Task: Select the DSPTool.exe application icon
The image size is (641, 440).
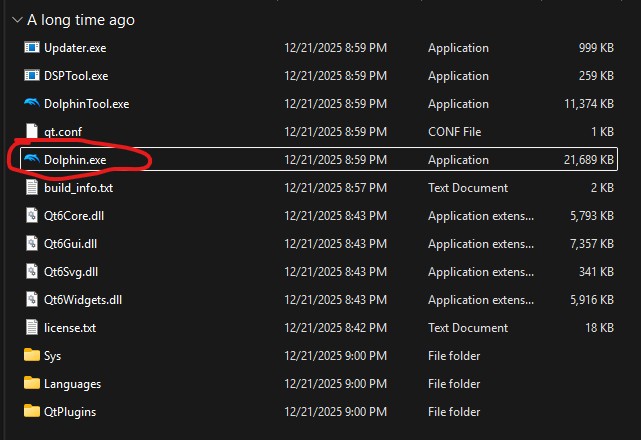Action: 31,76
